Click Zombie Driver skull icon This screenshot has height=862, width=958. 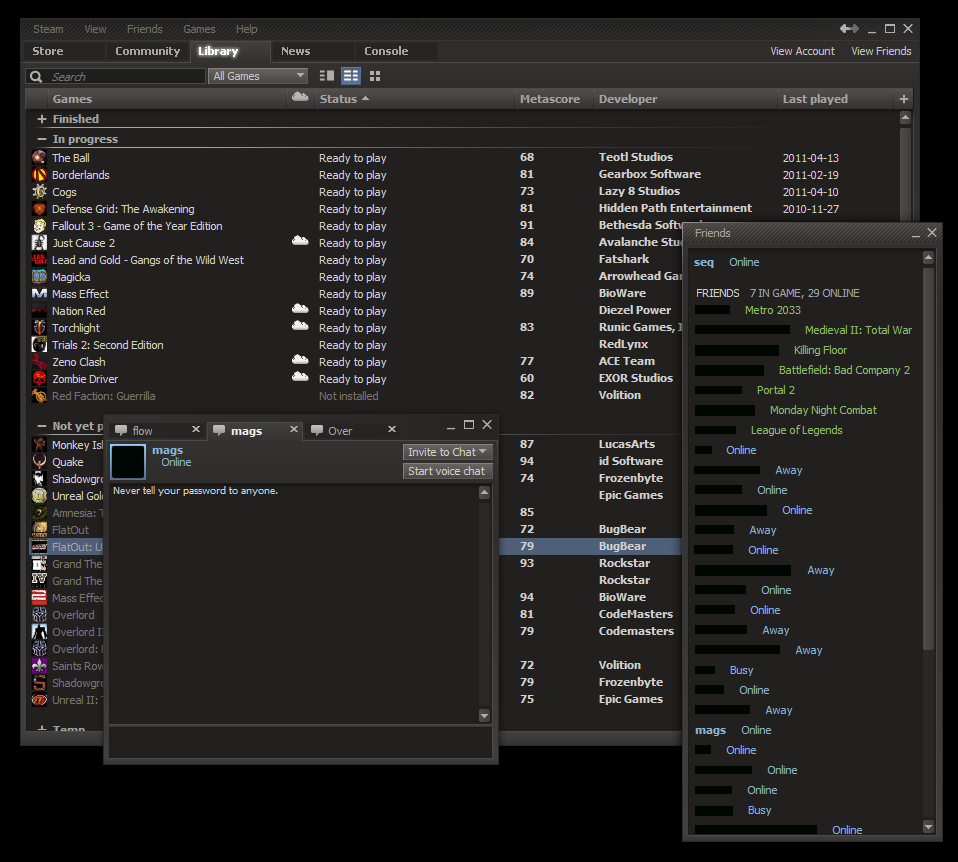coord(39,379)
